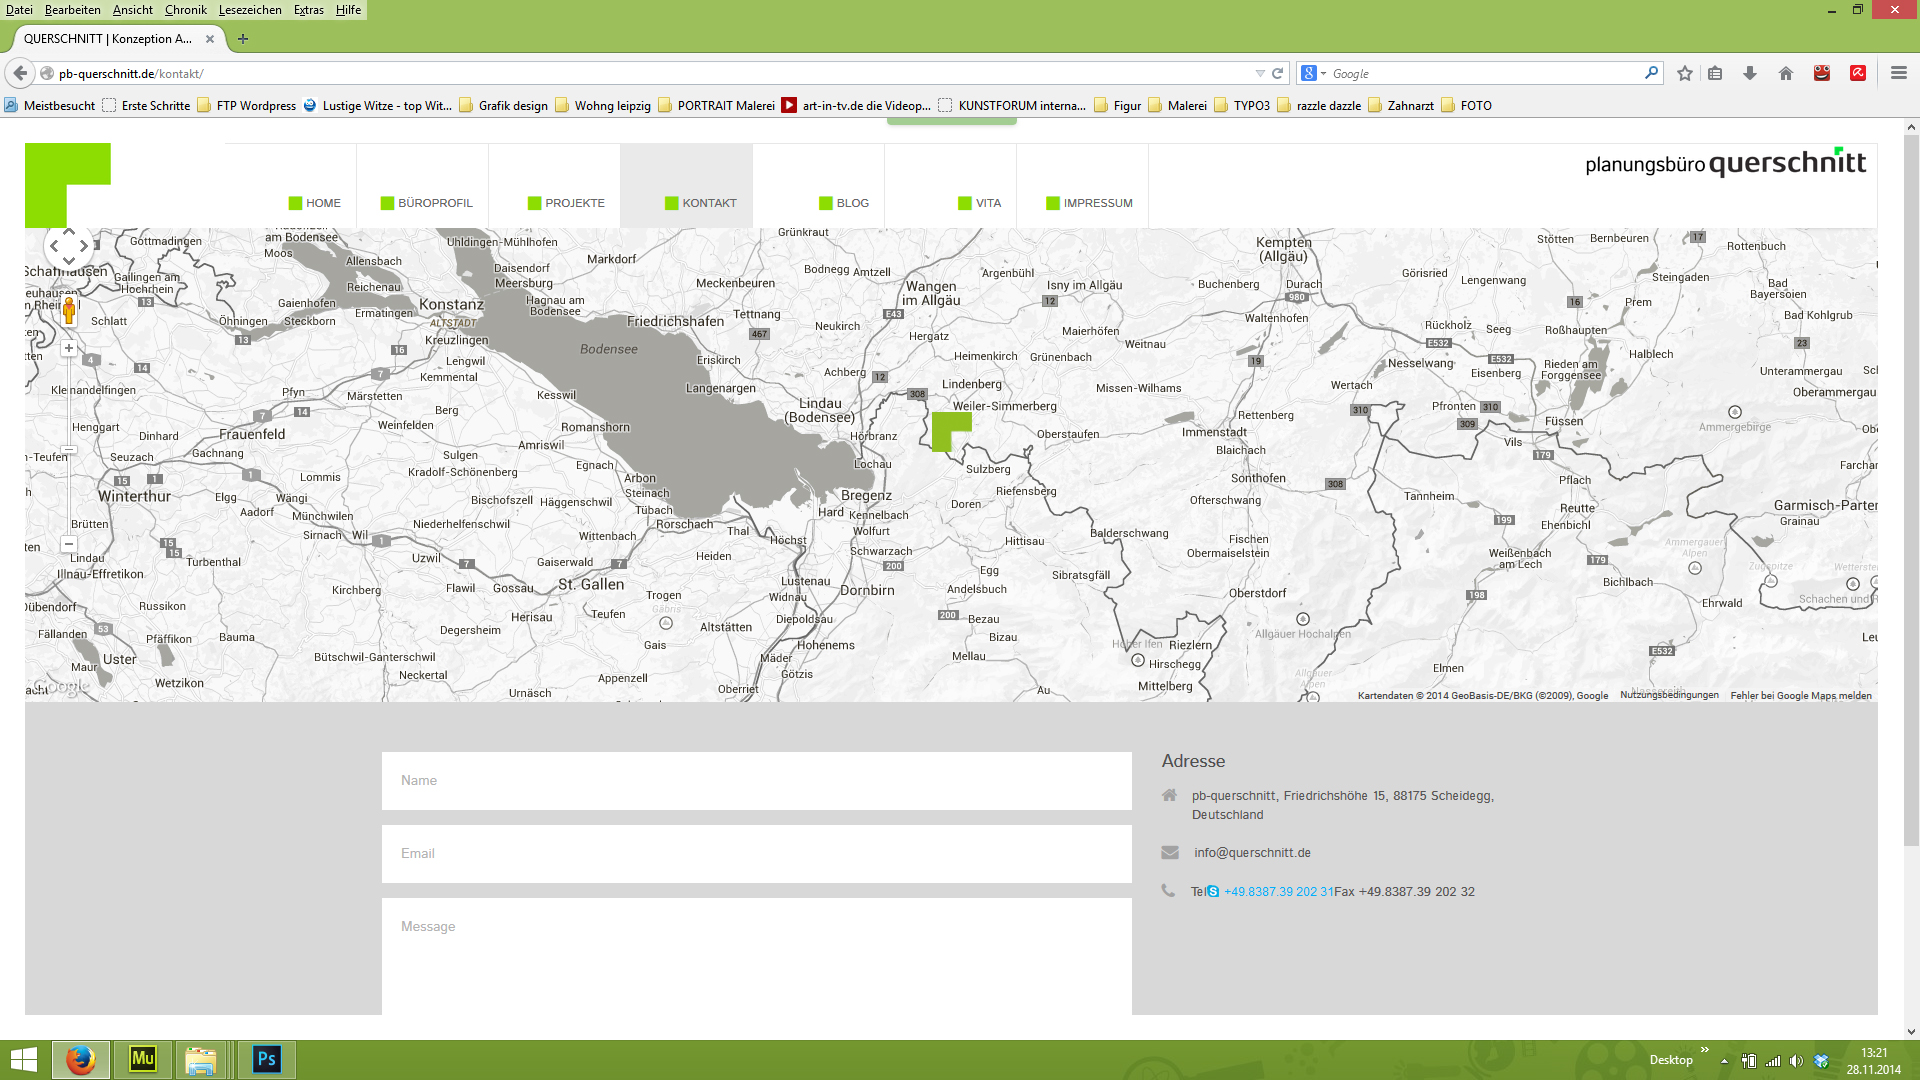The image size is (1920, 1080).
Task: Open the Firefox hamburger menu
Action: [1898, 73]
